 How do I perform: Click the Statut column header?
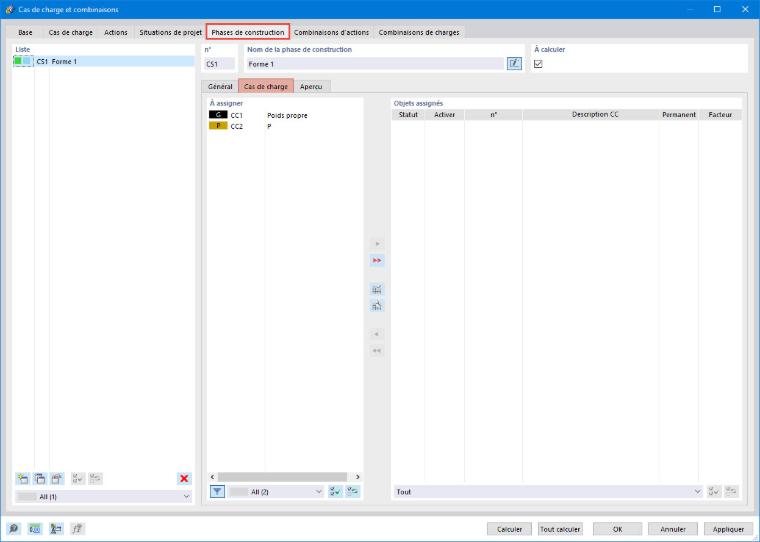point(408,115)
